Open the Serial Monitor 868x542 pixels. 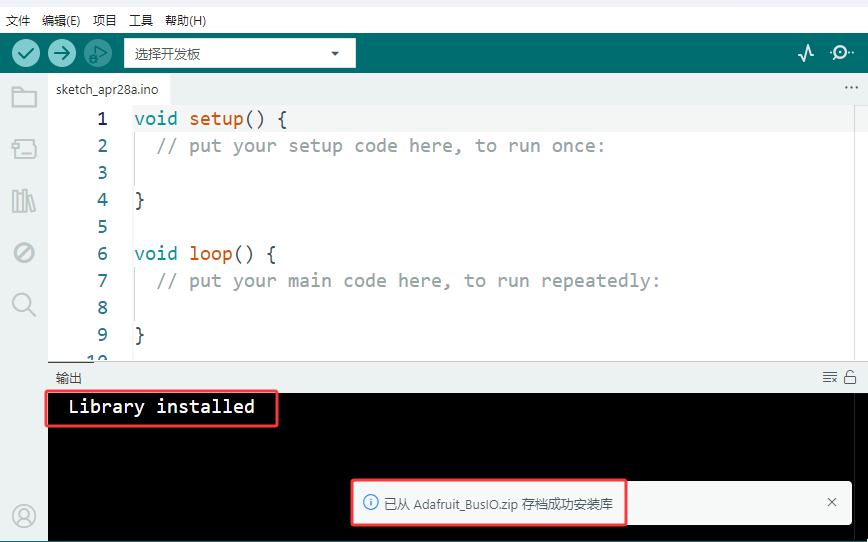tap(841, 53)
